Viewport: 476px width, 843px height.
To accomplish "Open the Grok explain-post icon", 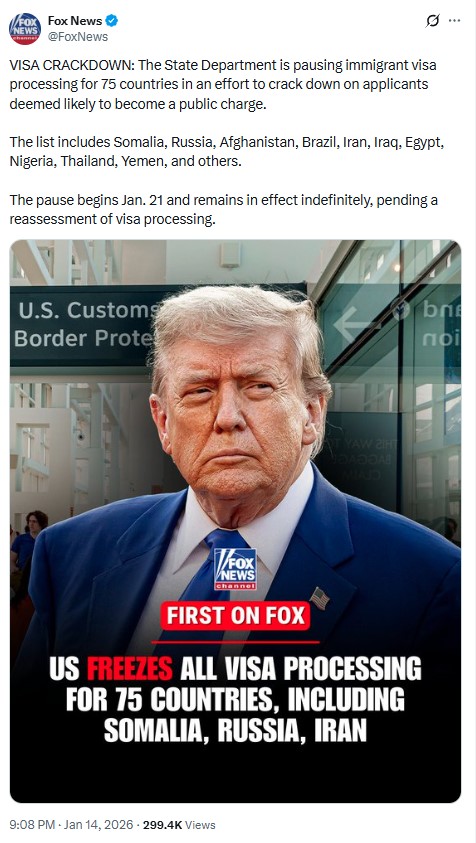I will [432, 21].
